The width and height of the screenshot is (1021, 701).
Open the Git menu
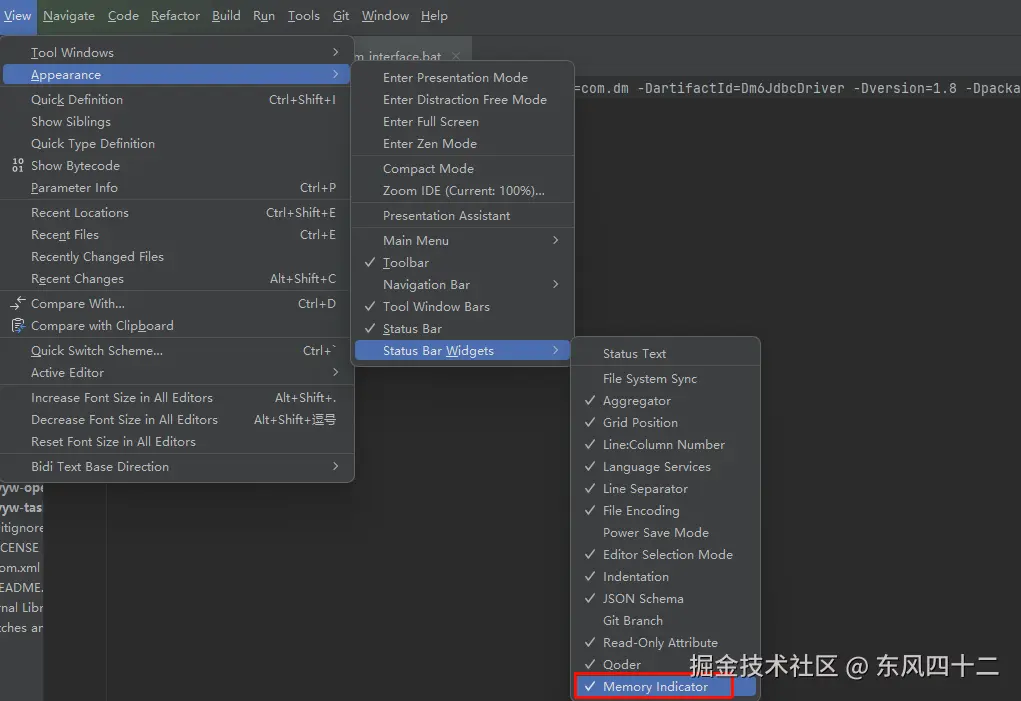click(x=340, y=15)
